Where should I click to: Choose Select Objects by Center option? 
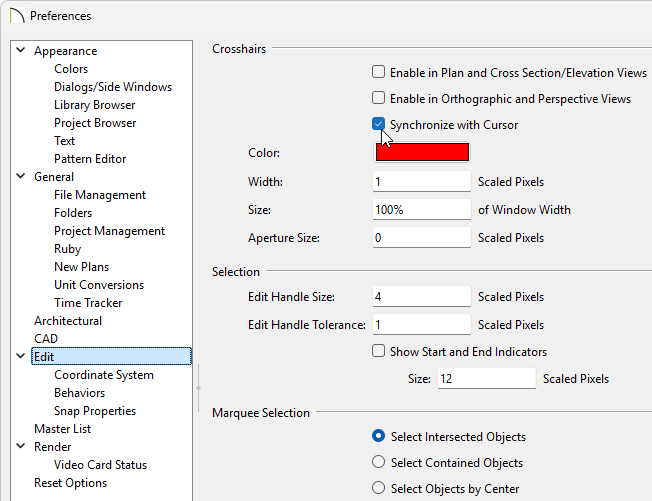coord(378,488)
